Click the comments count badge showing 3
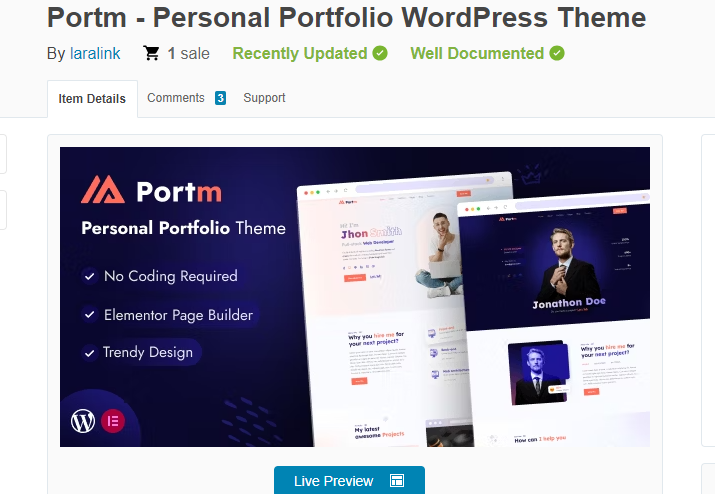This screenshot has width=715, height=494. point(220,98)
